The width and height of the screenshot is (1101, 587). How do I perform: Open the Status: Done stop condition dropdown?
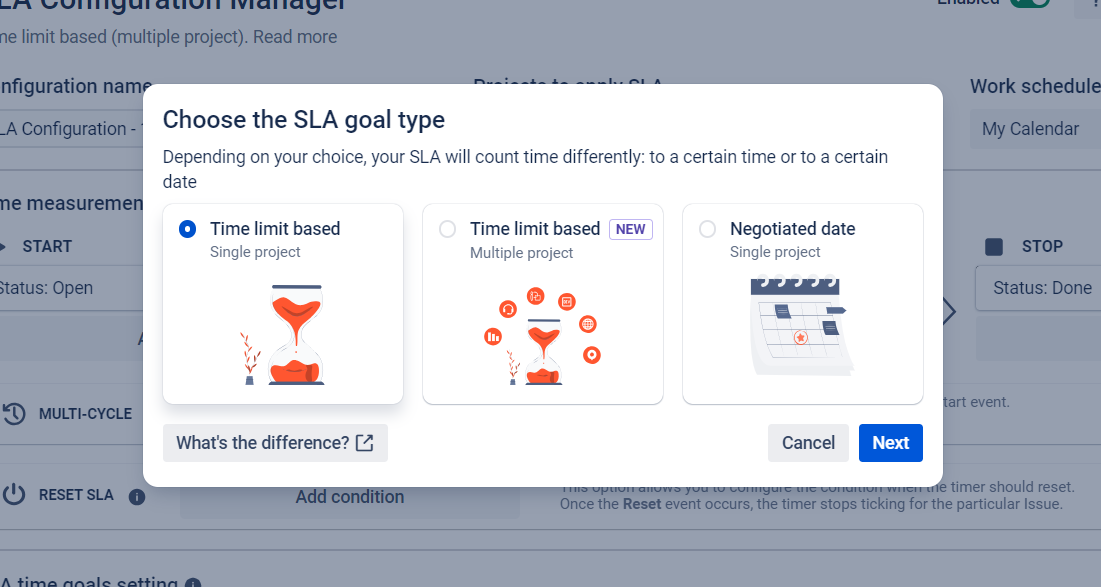[1040, 288]
